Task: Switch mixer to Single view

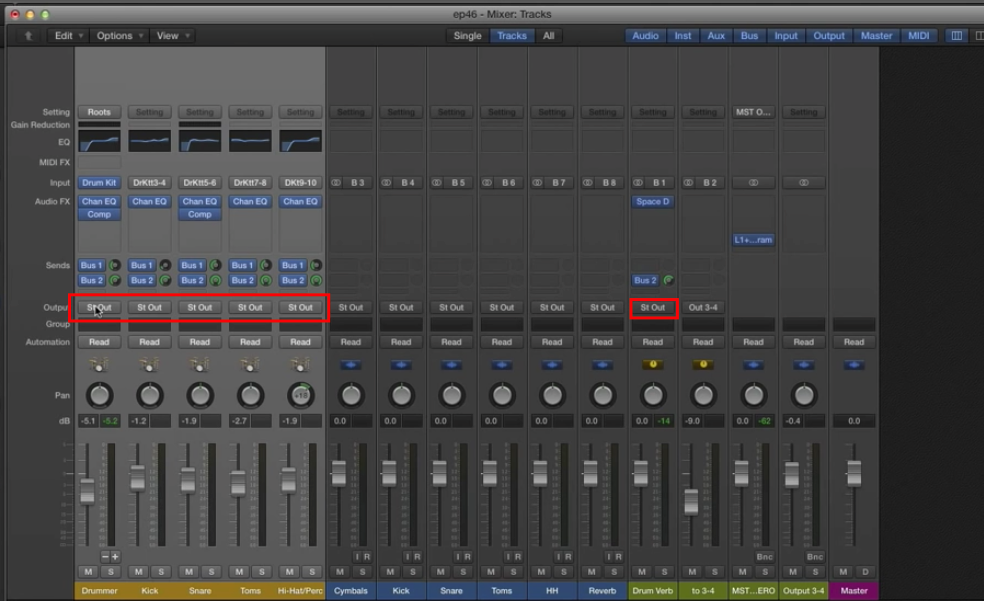Action: (x=468, y=36)
